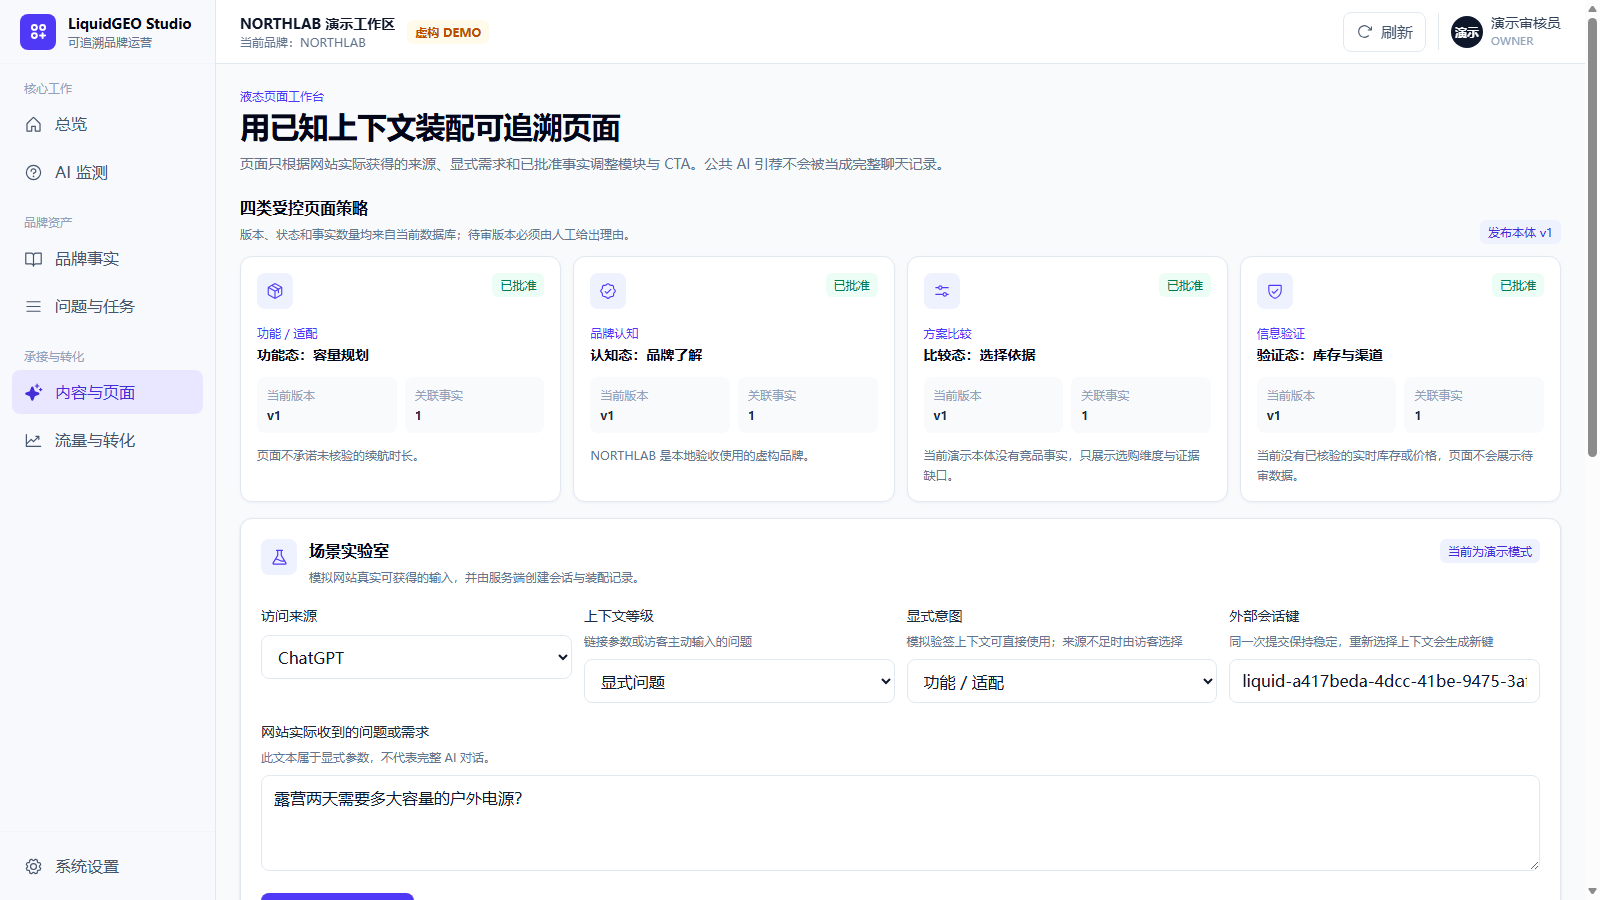Image resolution: width=1600 pixels, height=900 pixels.
Task: Click the 四类受控页面策略 heading
Action: pos(304,208)
